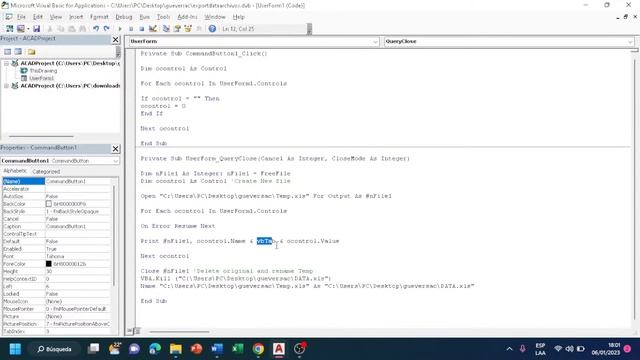The width and height of the screenshot is (640, 360).
Task: Open the Help menu
Action: point(238,17)
